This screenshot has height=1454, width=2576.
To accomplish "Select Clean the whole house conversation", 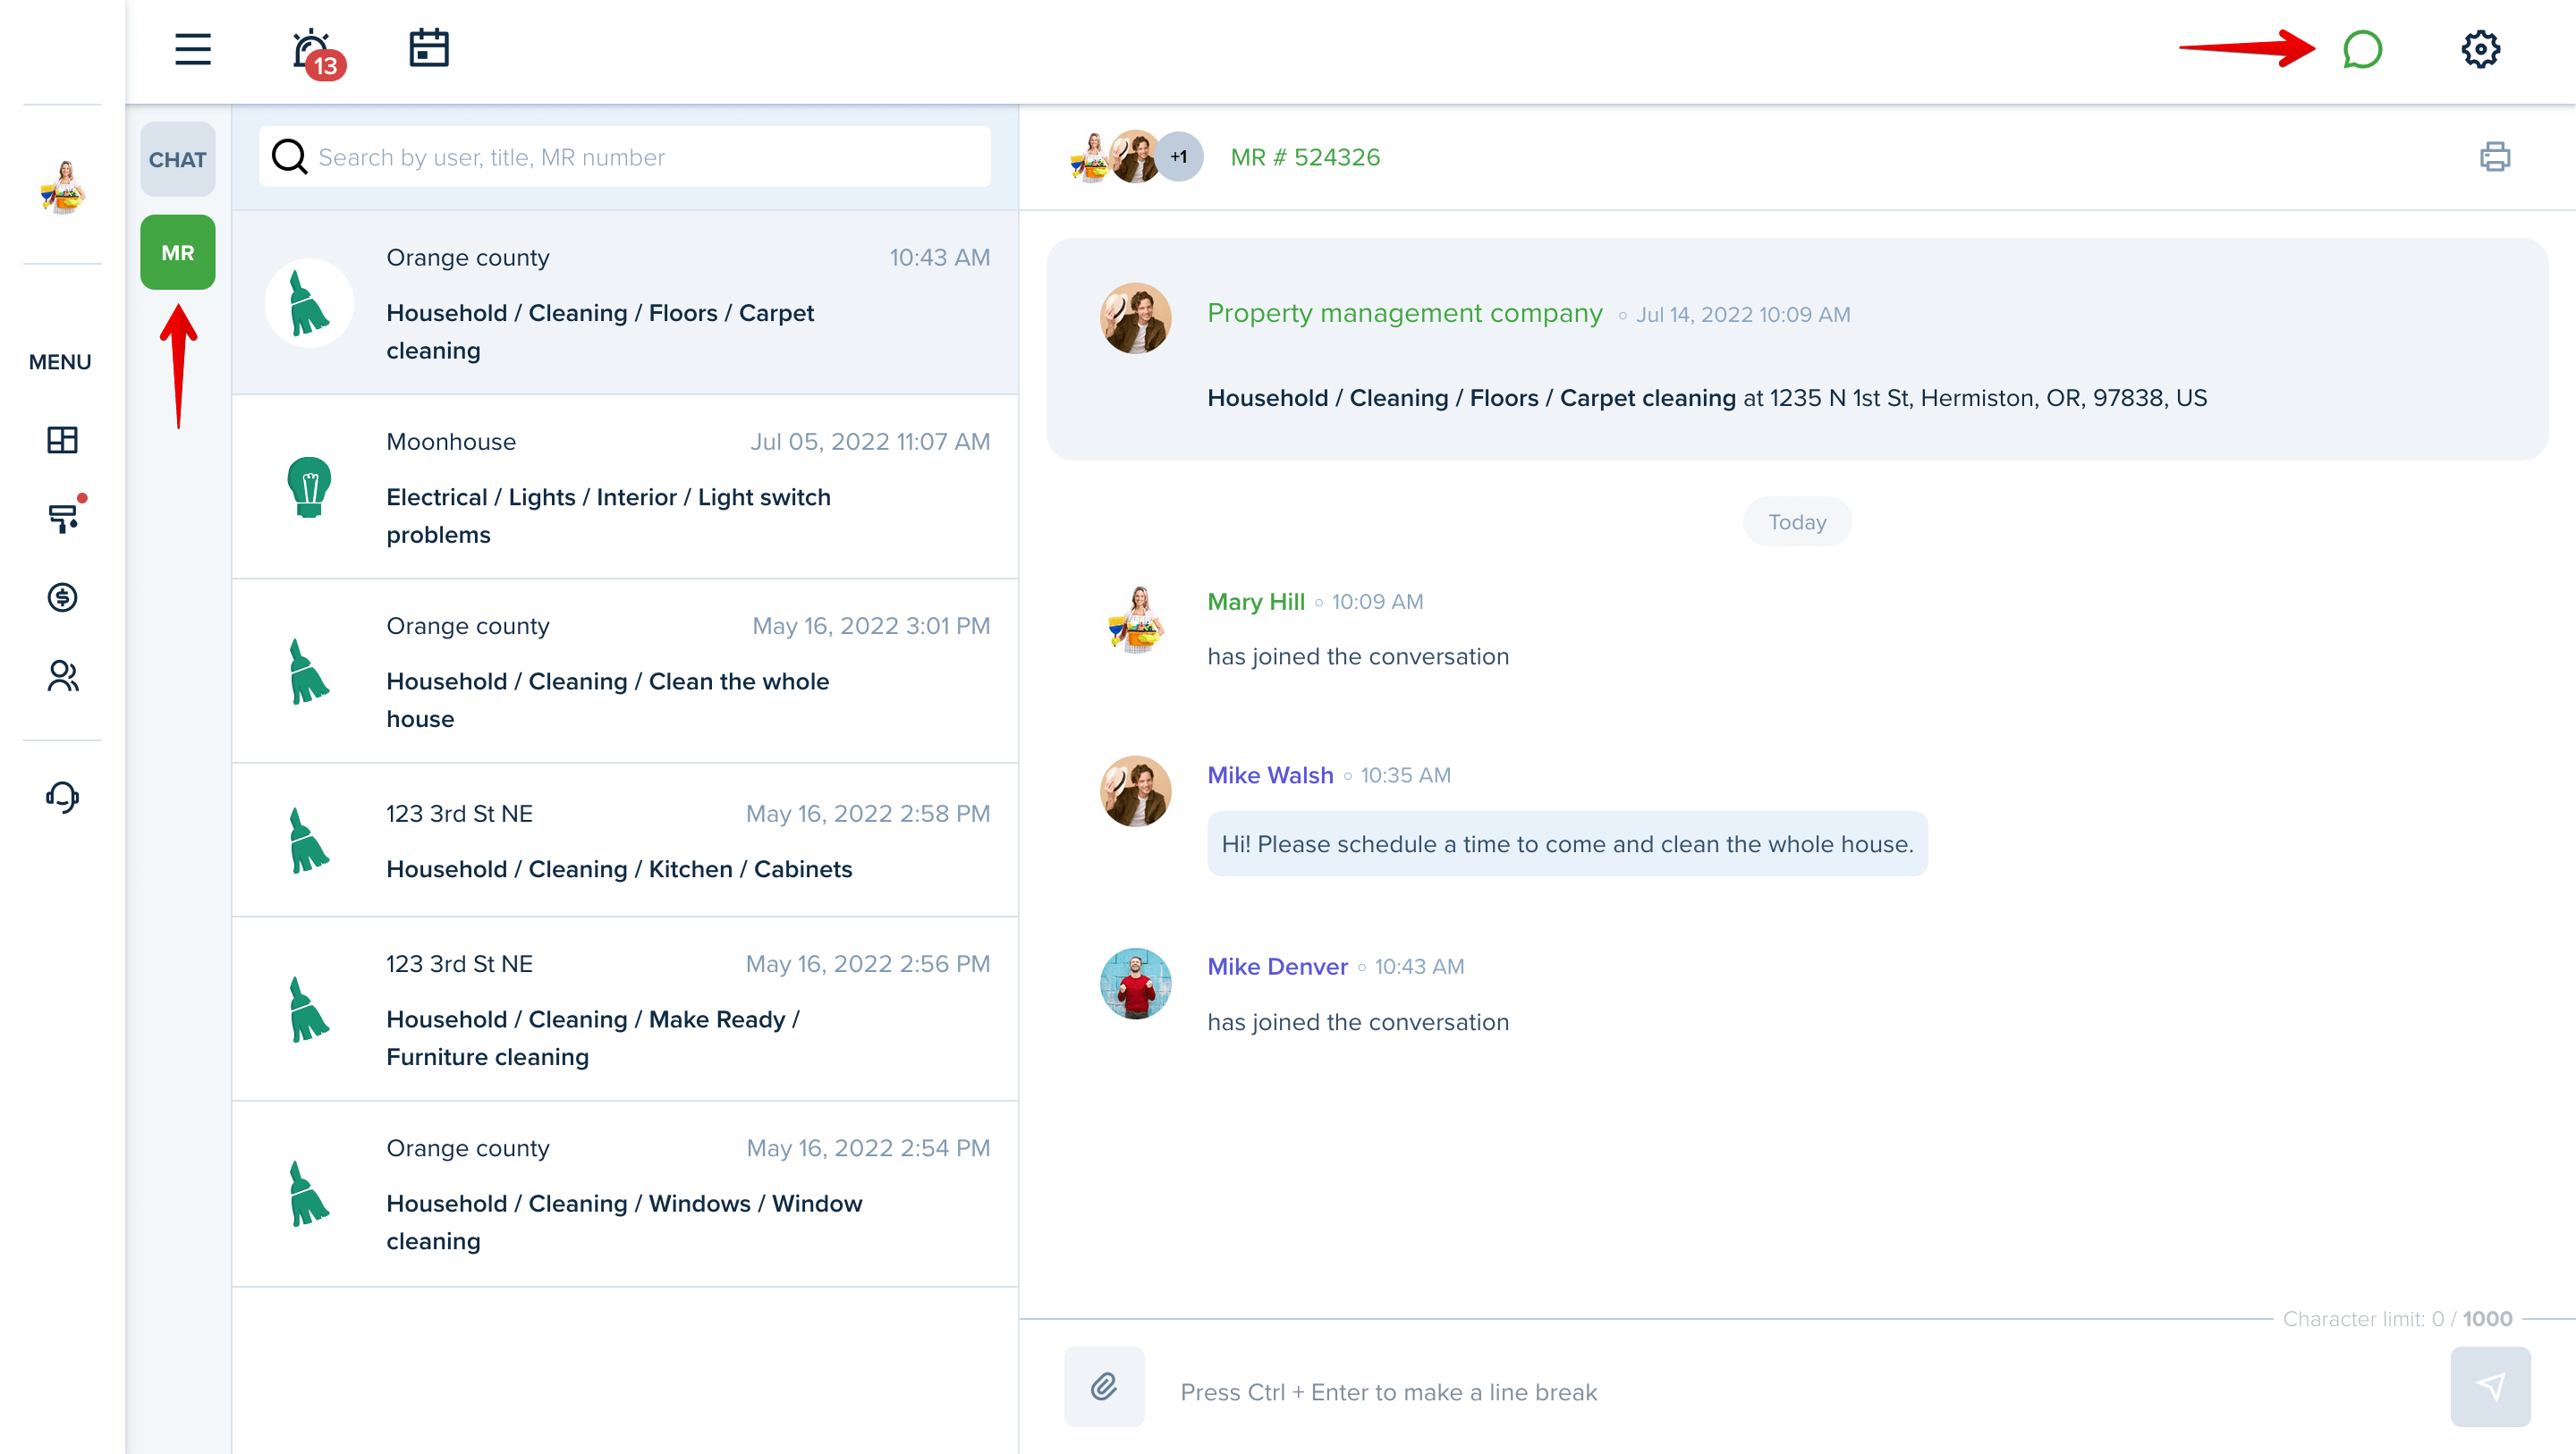I will [625, 671].
